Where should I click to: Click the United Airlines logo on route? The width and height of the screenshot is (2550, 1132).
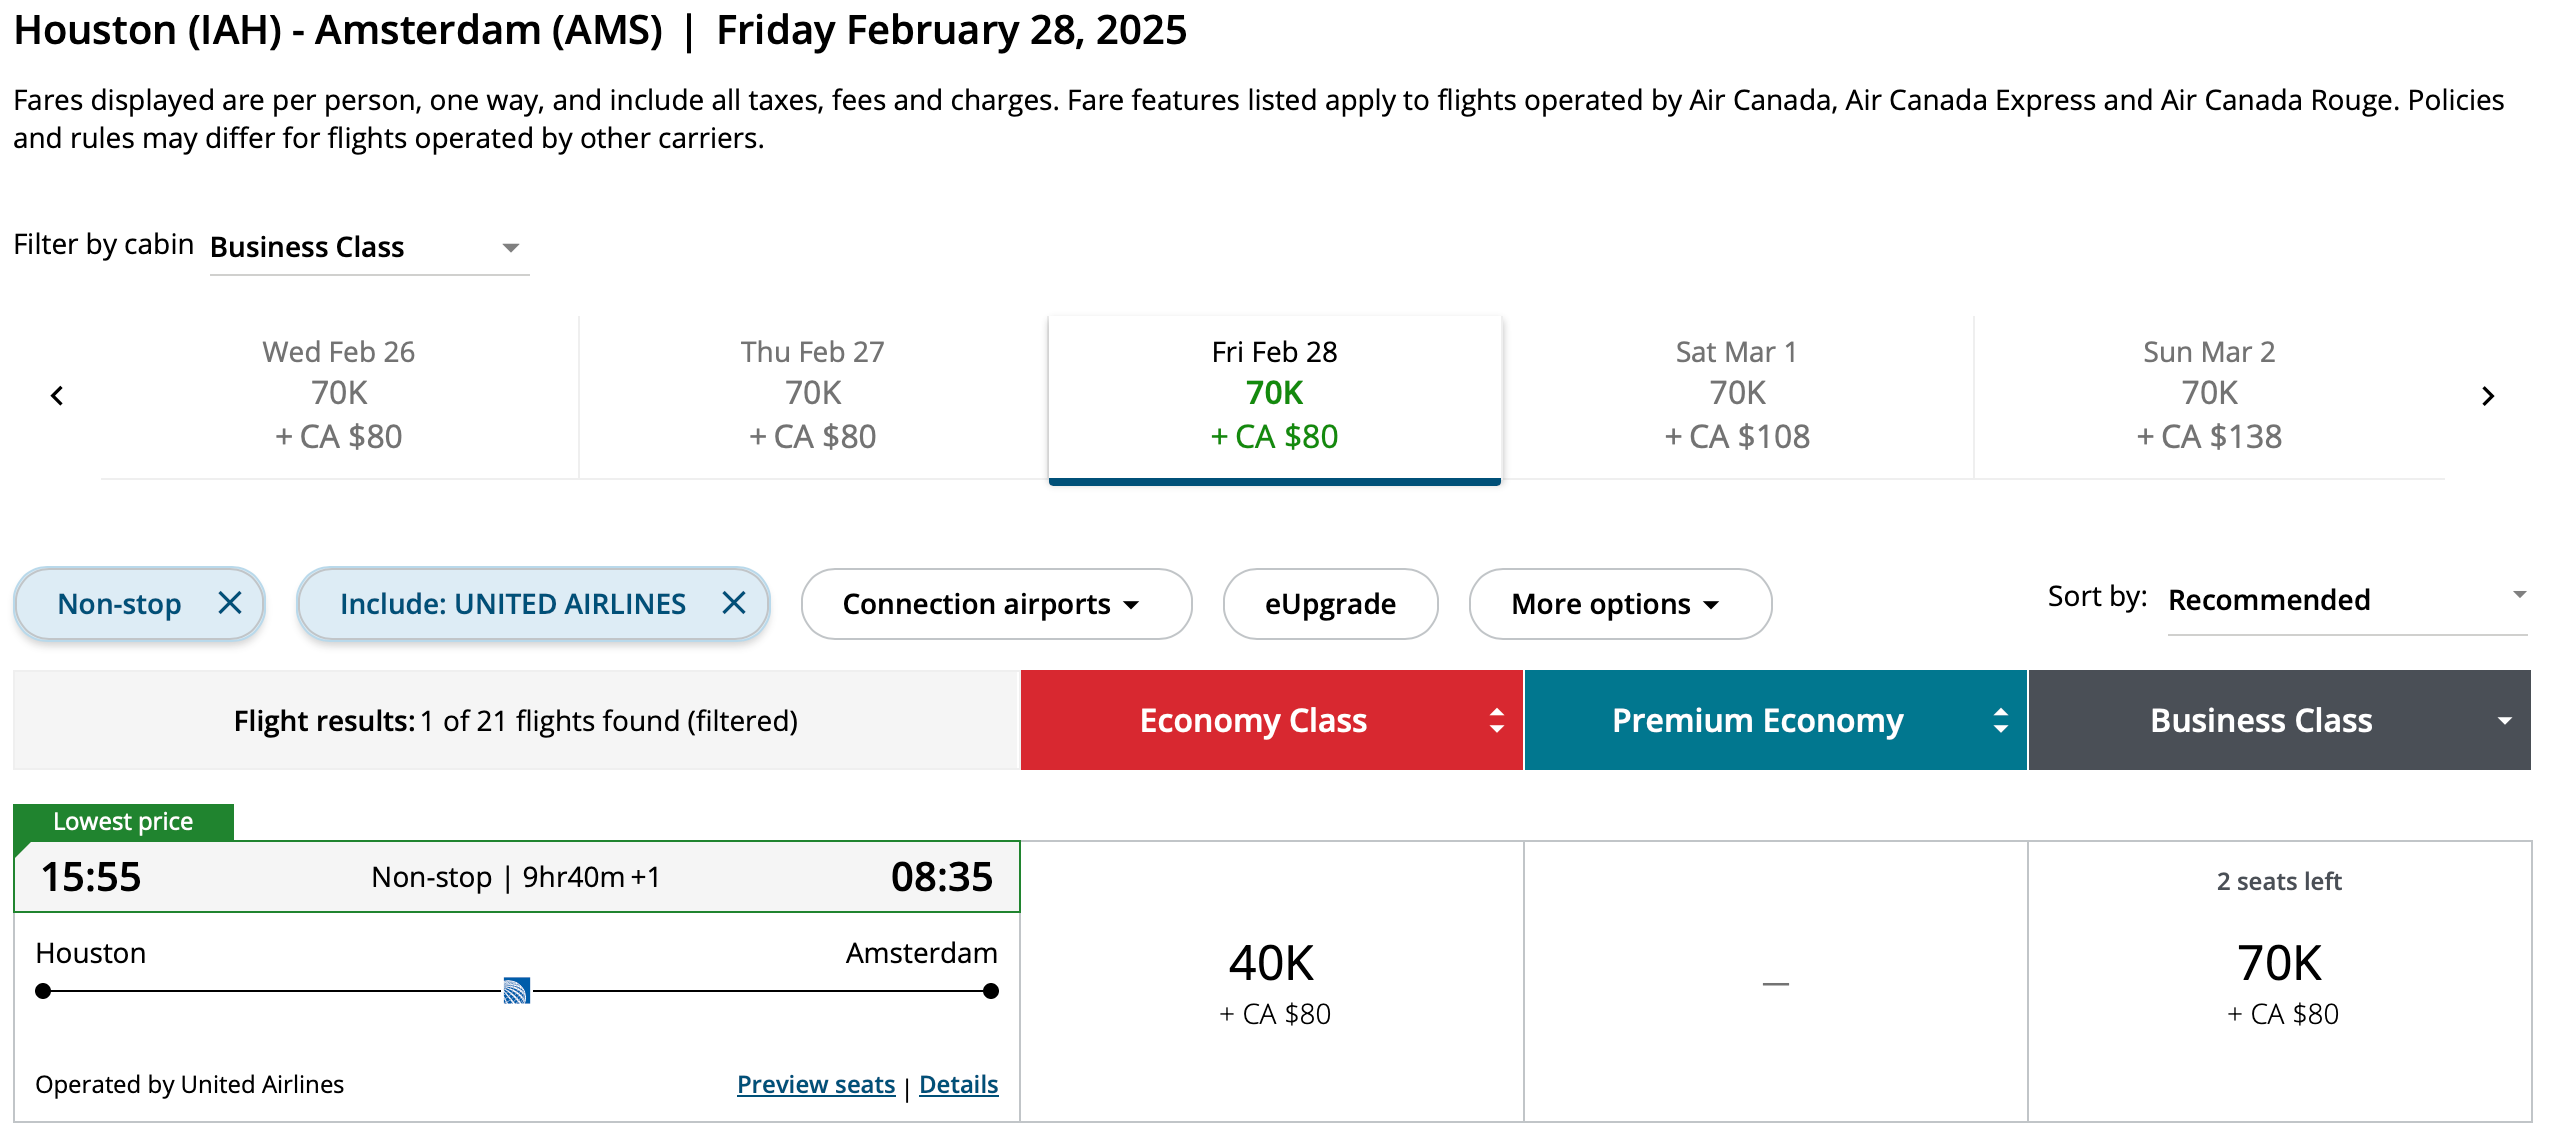(516, 990)
